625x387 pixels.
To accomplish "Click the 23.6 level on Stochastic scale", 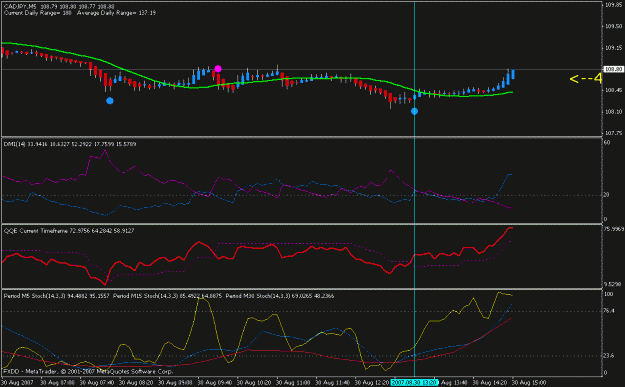I will (x=609, y=356).
